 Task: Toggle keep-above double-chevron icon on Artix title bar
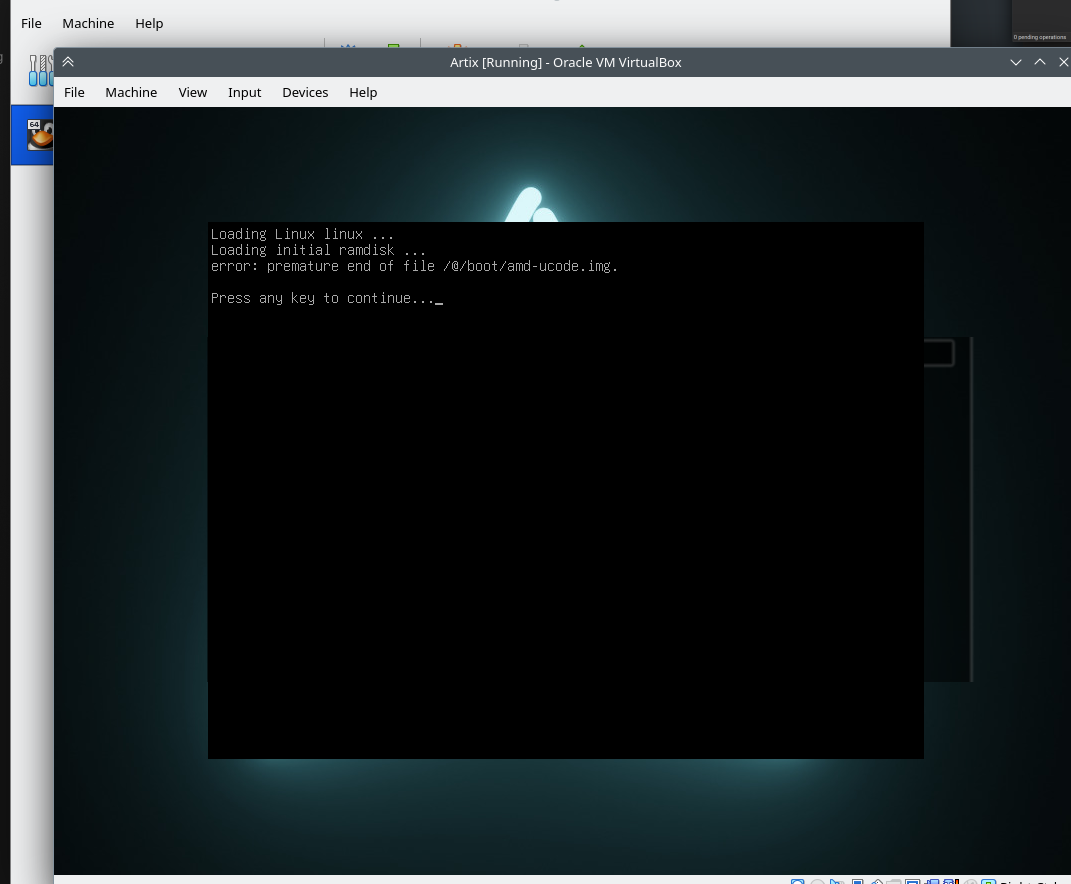tap(68, 62)
